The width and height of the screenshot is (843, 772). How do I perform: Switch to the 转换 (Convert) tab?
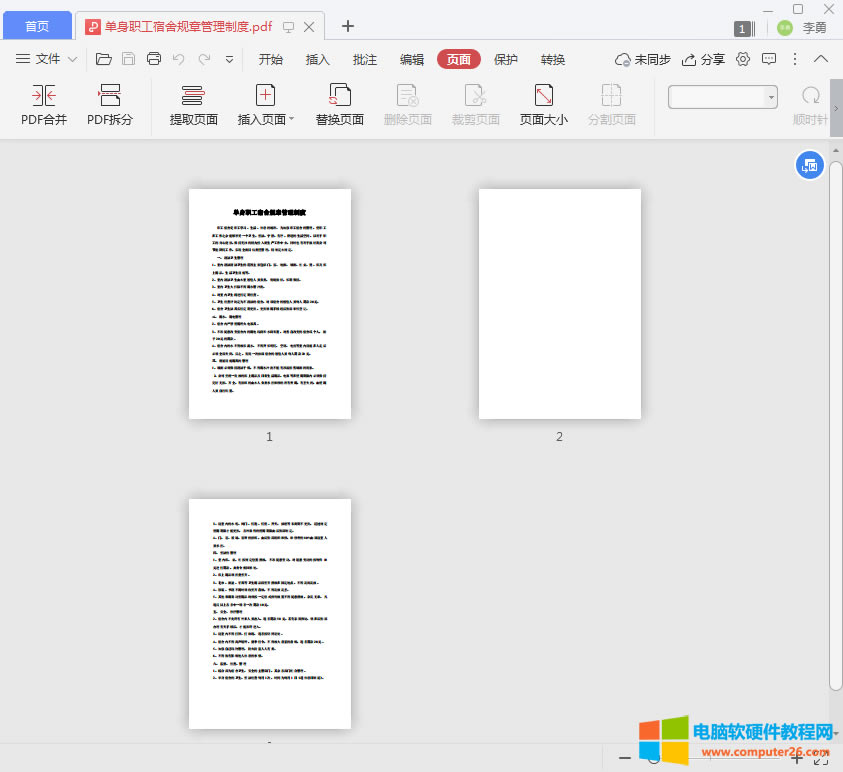[553, 59]
